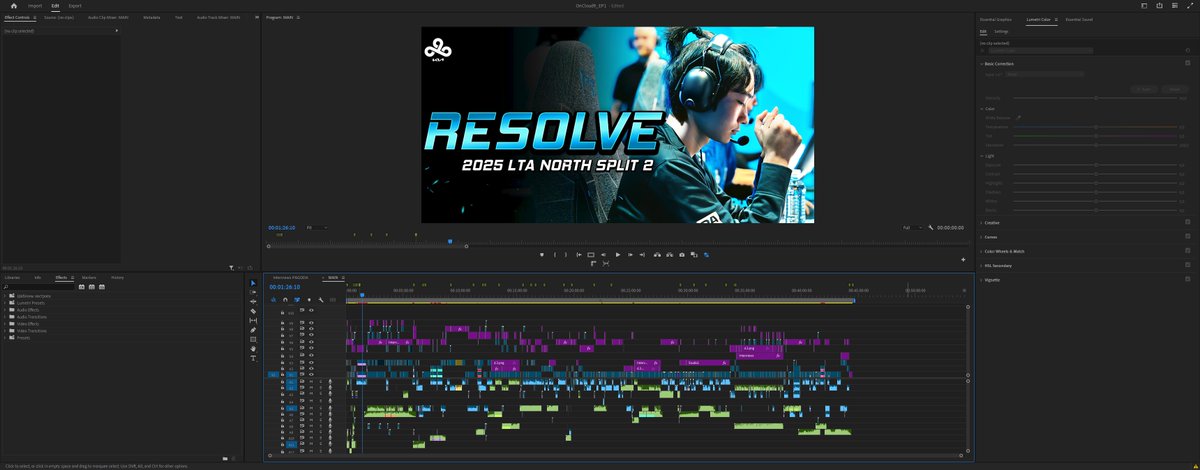Toggle proxies button in Program monitor

pos(706,255)
